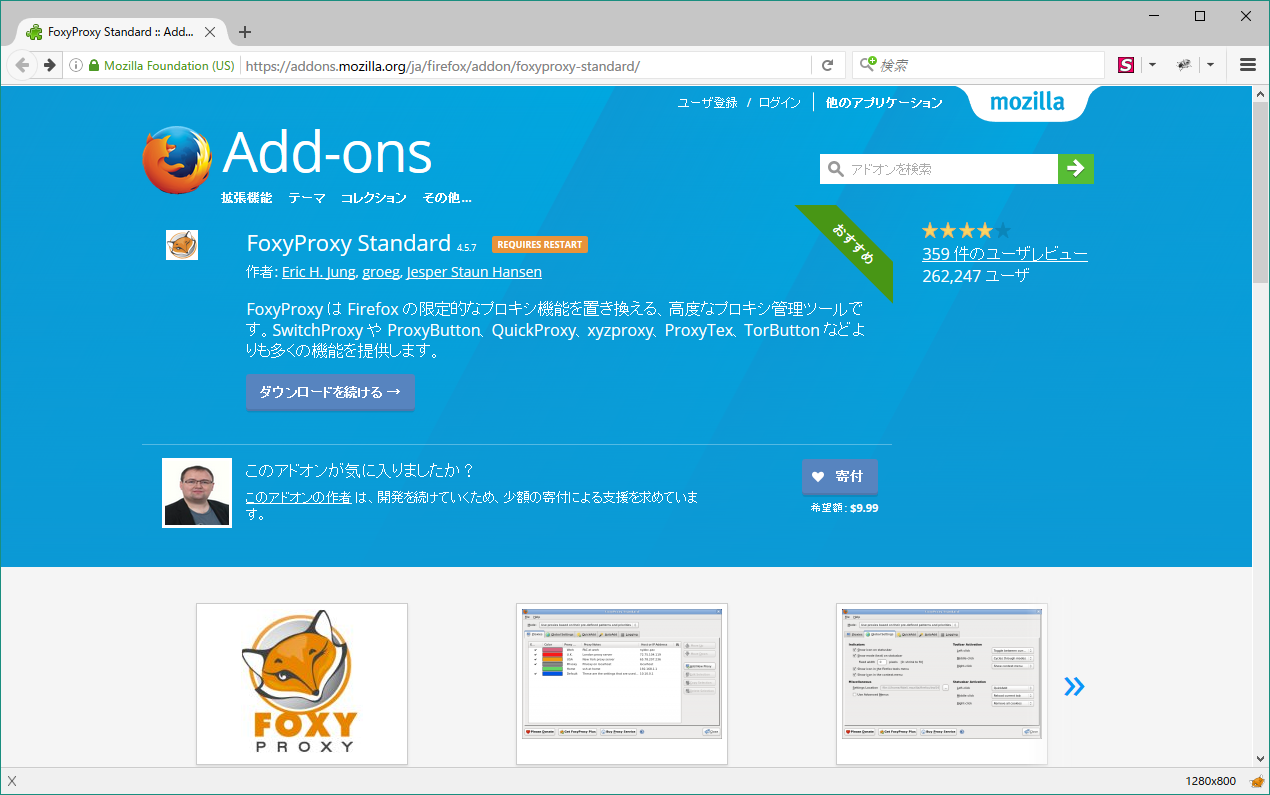Viewport: 1270px width, 795px height.
Task: Select the FoxyProxy Standard browser tab
Action: pos(119,32)
